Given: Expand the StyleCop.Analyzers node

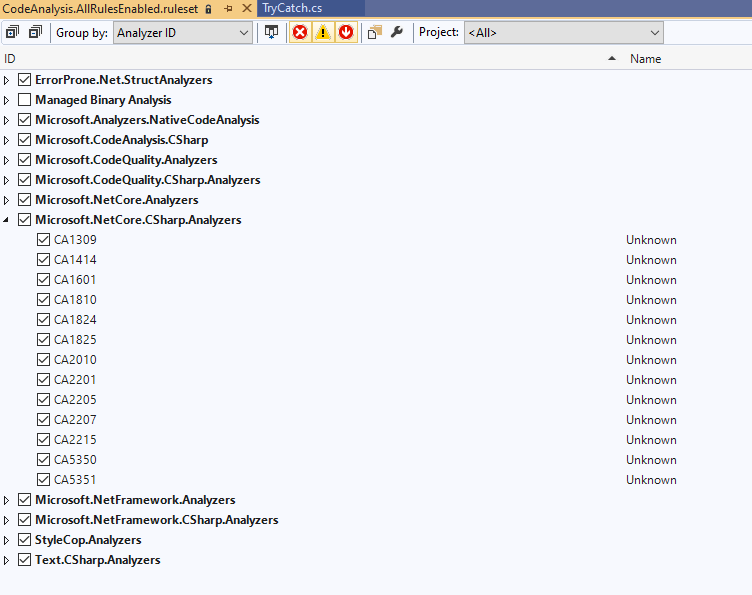Looking at the screenshot, I should click(x=6, y=540).
